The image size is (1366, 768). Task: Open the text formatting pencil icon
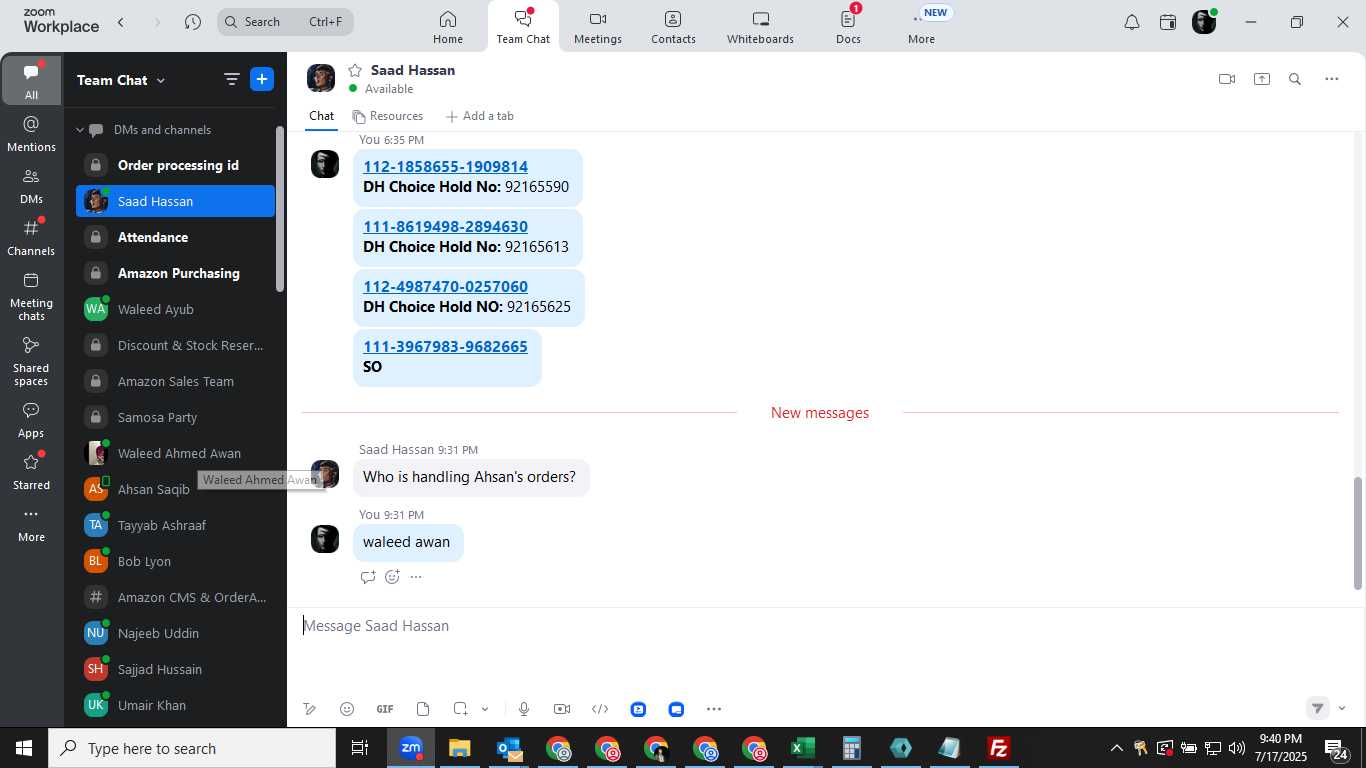tap(310, 709)
